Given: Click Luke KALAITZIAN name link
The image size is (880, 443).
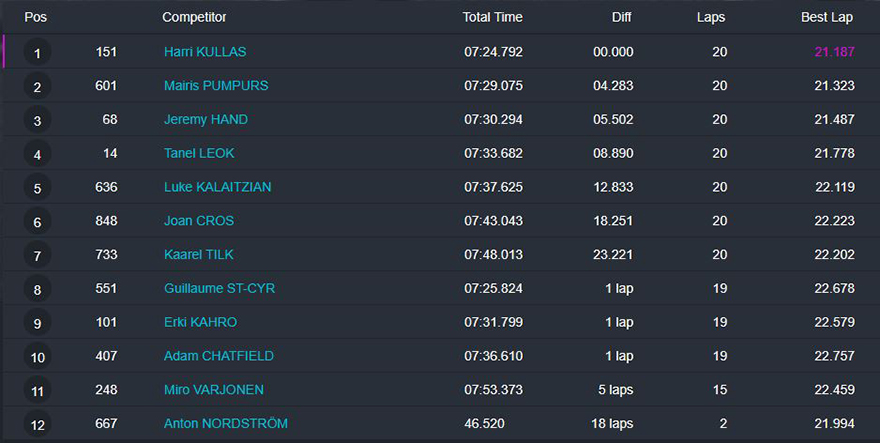Looking at the screenshot, I should (x=217, y=187).
